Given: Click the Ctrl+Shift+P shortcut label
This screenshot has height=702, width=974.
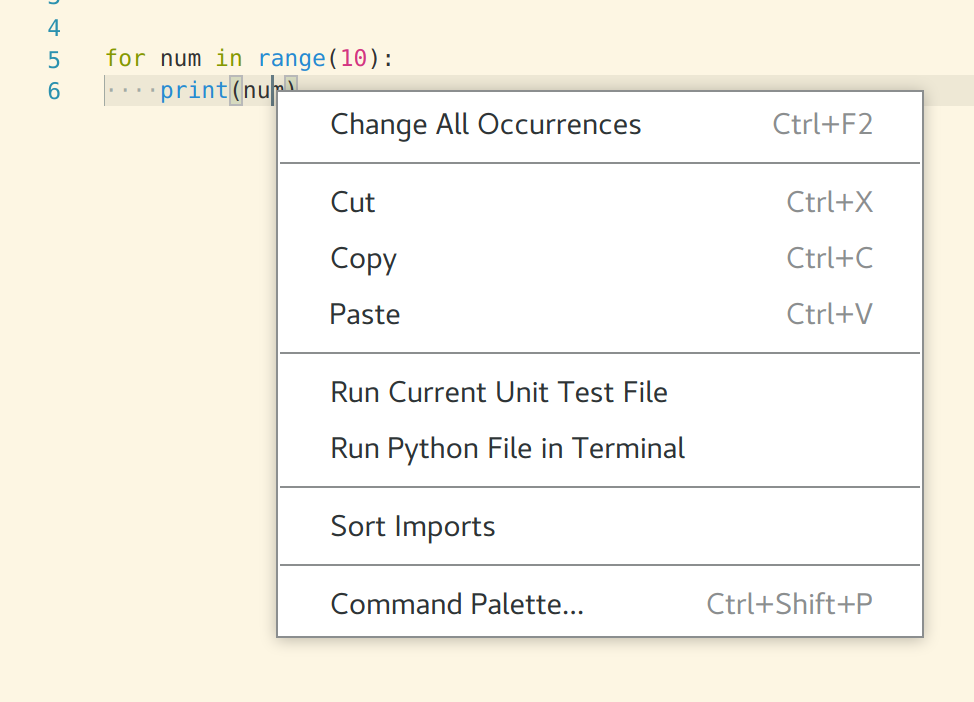Looking at the screenshot, I should [x=789, y=604].
